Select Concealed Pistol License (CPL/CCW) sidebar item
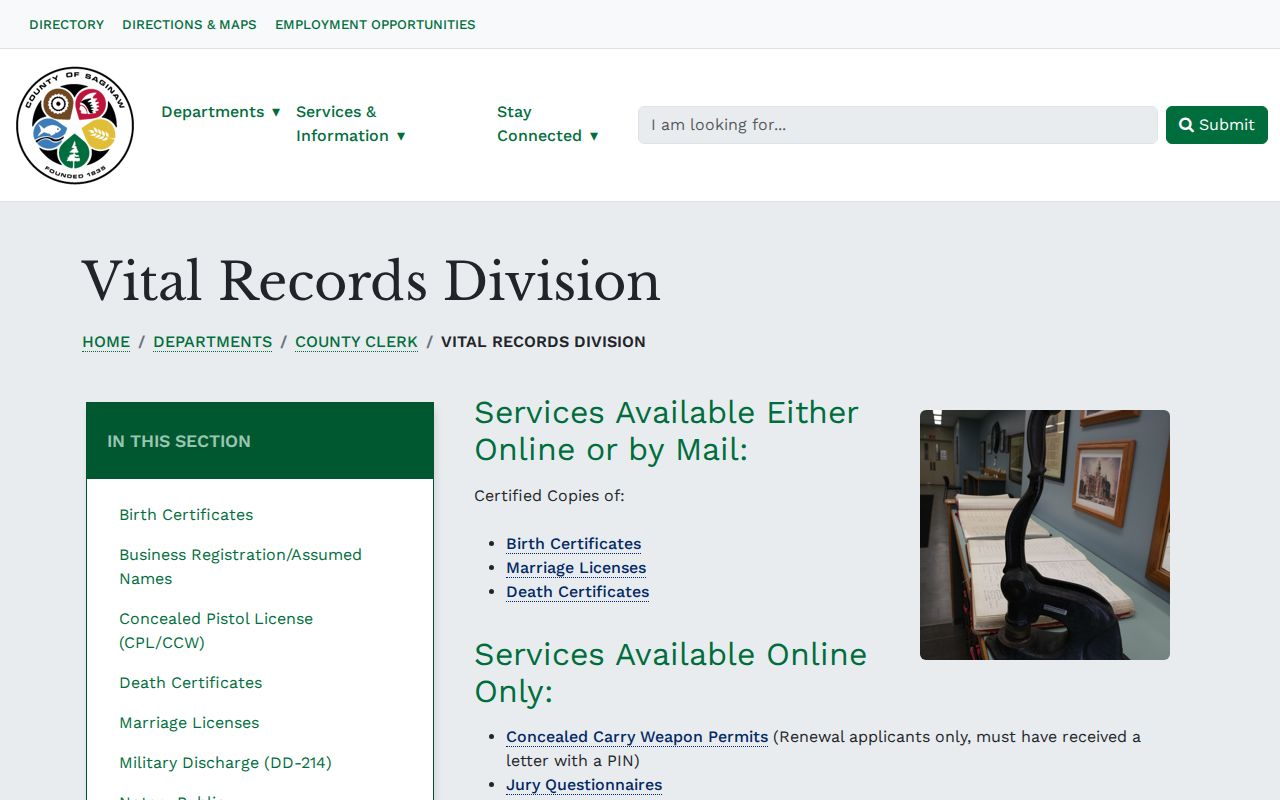This screenshot has width=1280, height=800. coord(216,631)
